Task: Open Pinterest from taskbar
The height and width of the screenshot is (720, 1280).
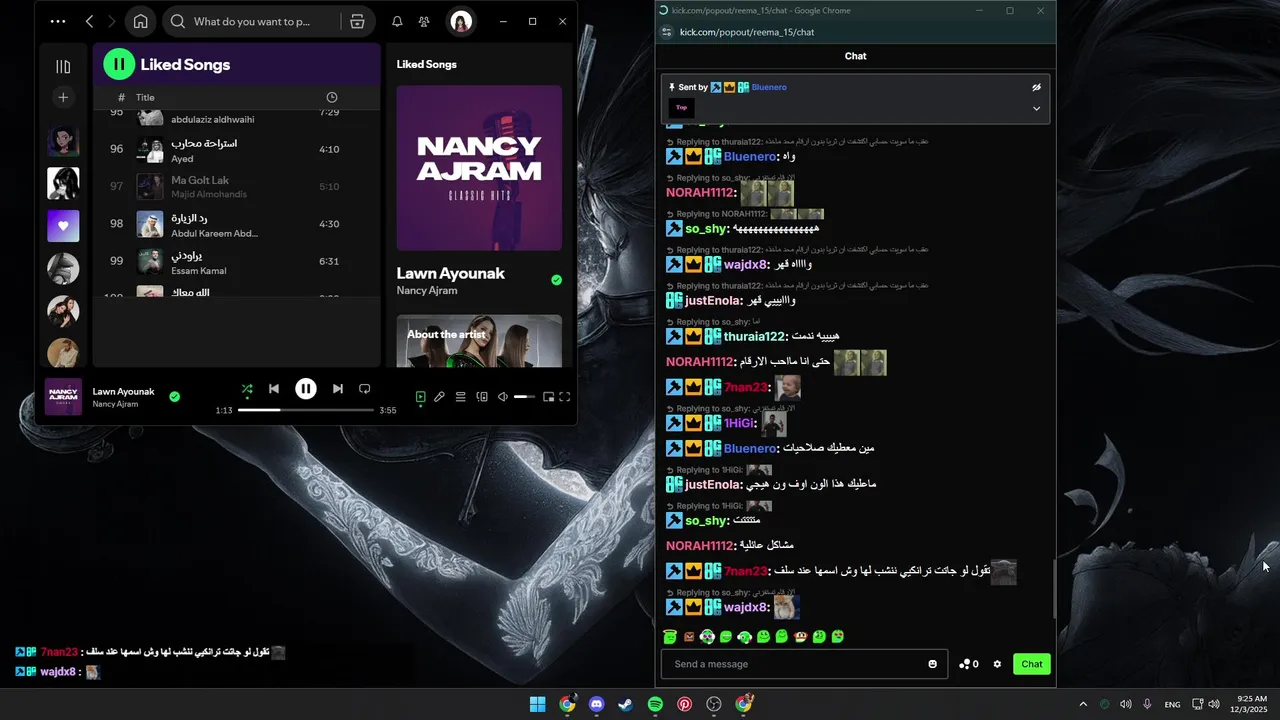Action: tap(684, 704)
